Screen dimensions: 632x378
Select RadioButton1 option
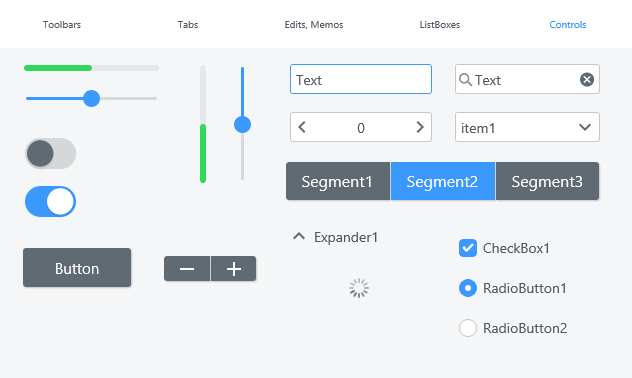point(468,288)
